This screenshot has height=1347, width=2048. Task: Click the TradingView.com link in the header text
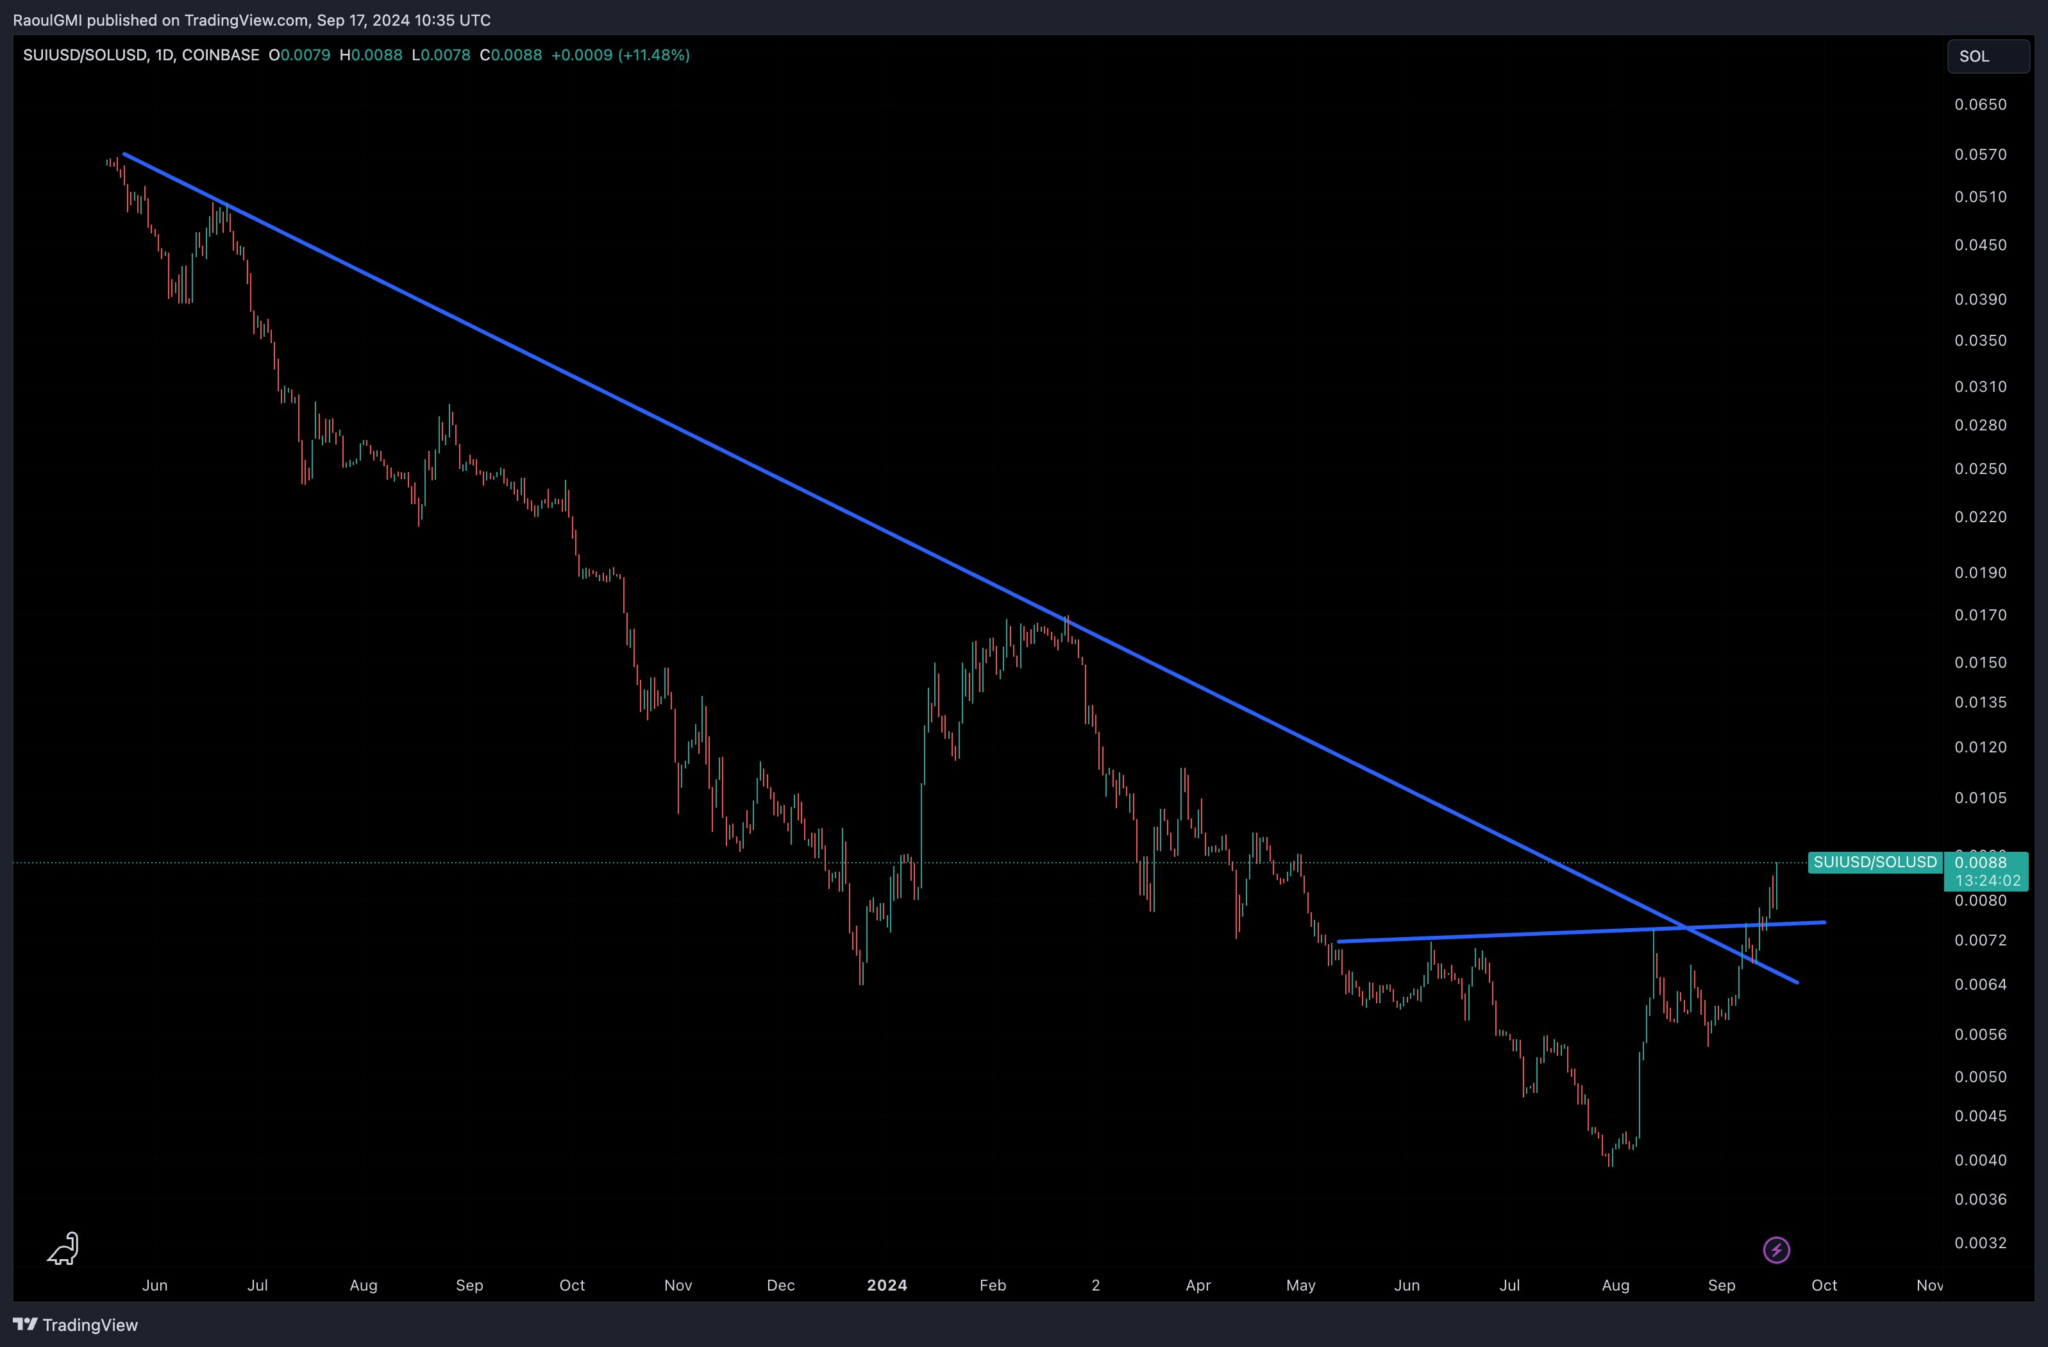(246, 20)
